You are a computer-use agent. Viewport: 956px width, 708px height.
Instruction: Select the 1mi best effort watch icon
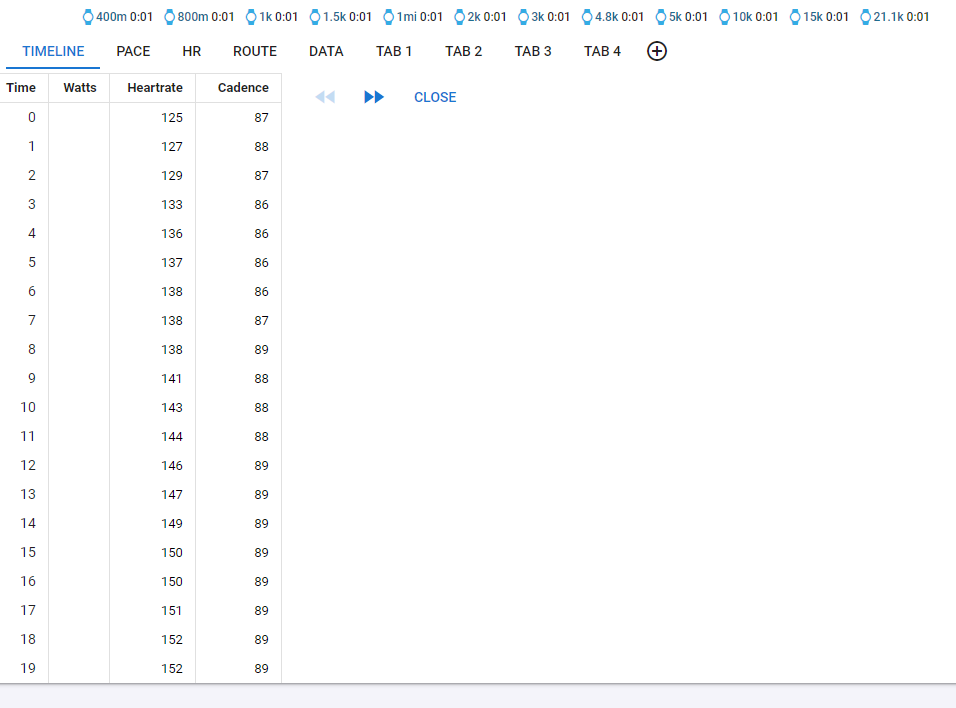pos(389,17)
